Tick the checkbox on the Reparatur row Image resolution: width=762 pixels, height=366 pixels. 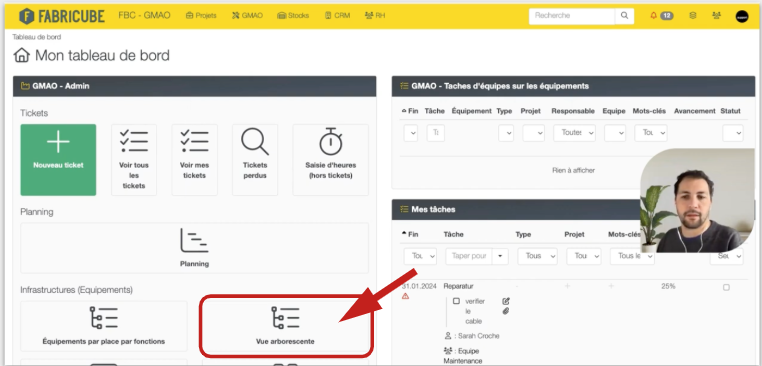(x=726, y=287)
